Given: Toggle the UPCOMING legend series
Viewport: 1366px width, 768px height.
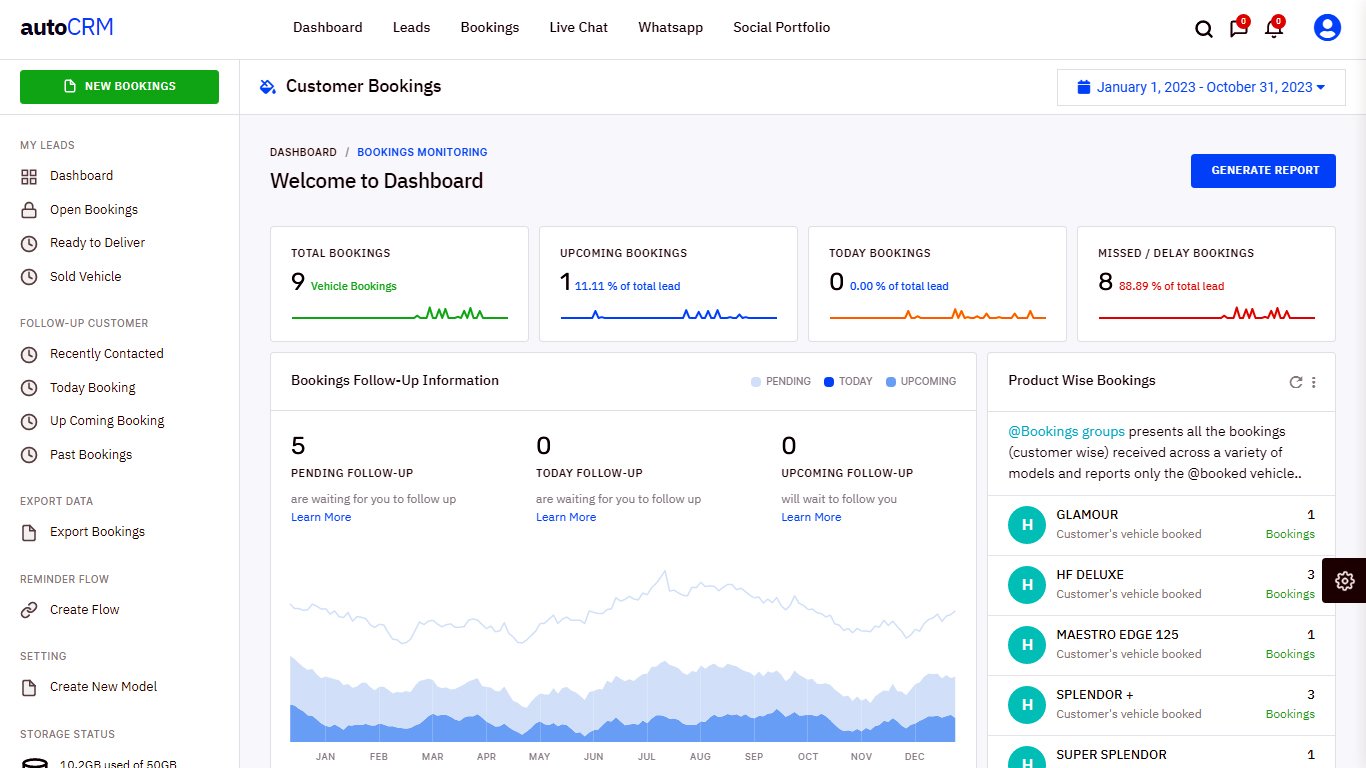Looking at the screenshot, I should point(921,381).
